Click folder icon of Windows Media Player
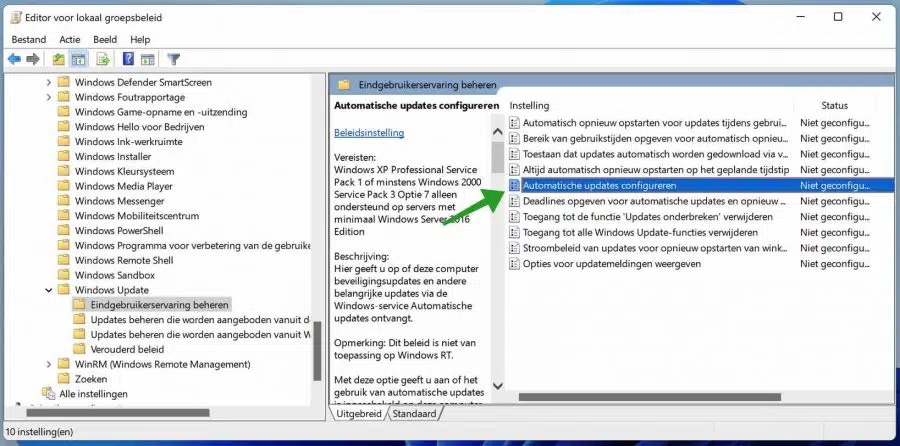 tap(64, 186)
